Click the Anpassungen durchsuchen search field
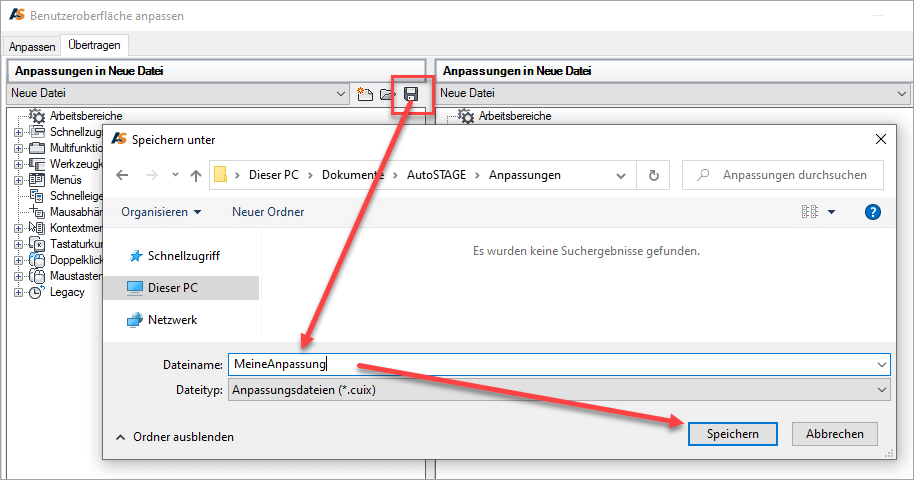 pos(783,175)
